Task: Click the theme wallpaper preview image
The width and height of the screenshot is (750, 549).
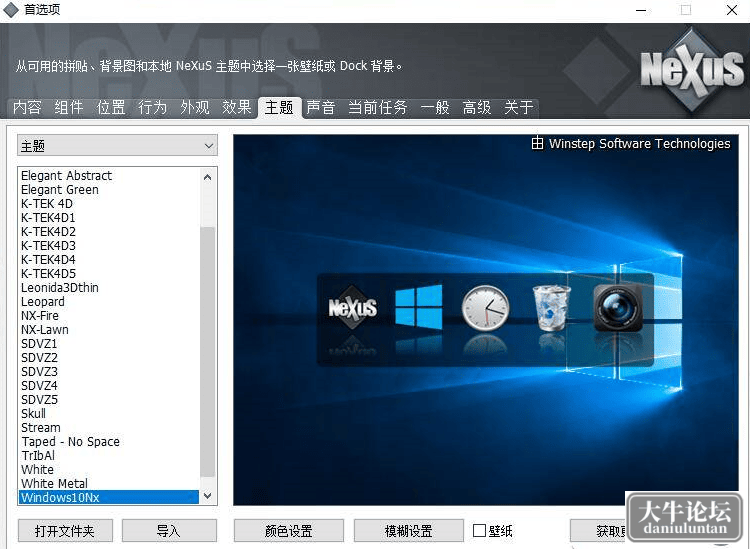Action: tap(486, 319)
